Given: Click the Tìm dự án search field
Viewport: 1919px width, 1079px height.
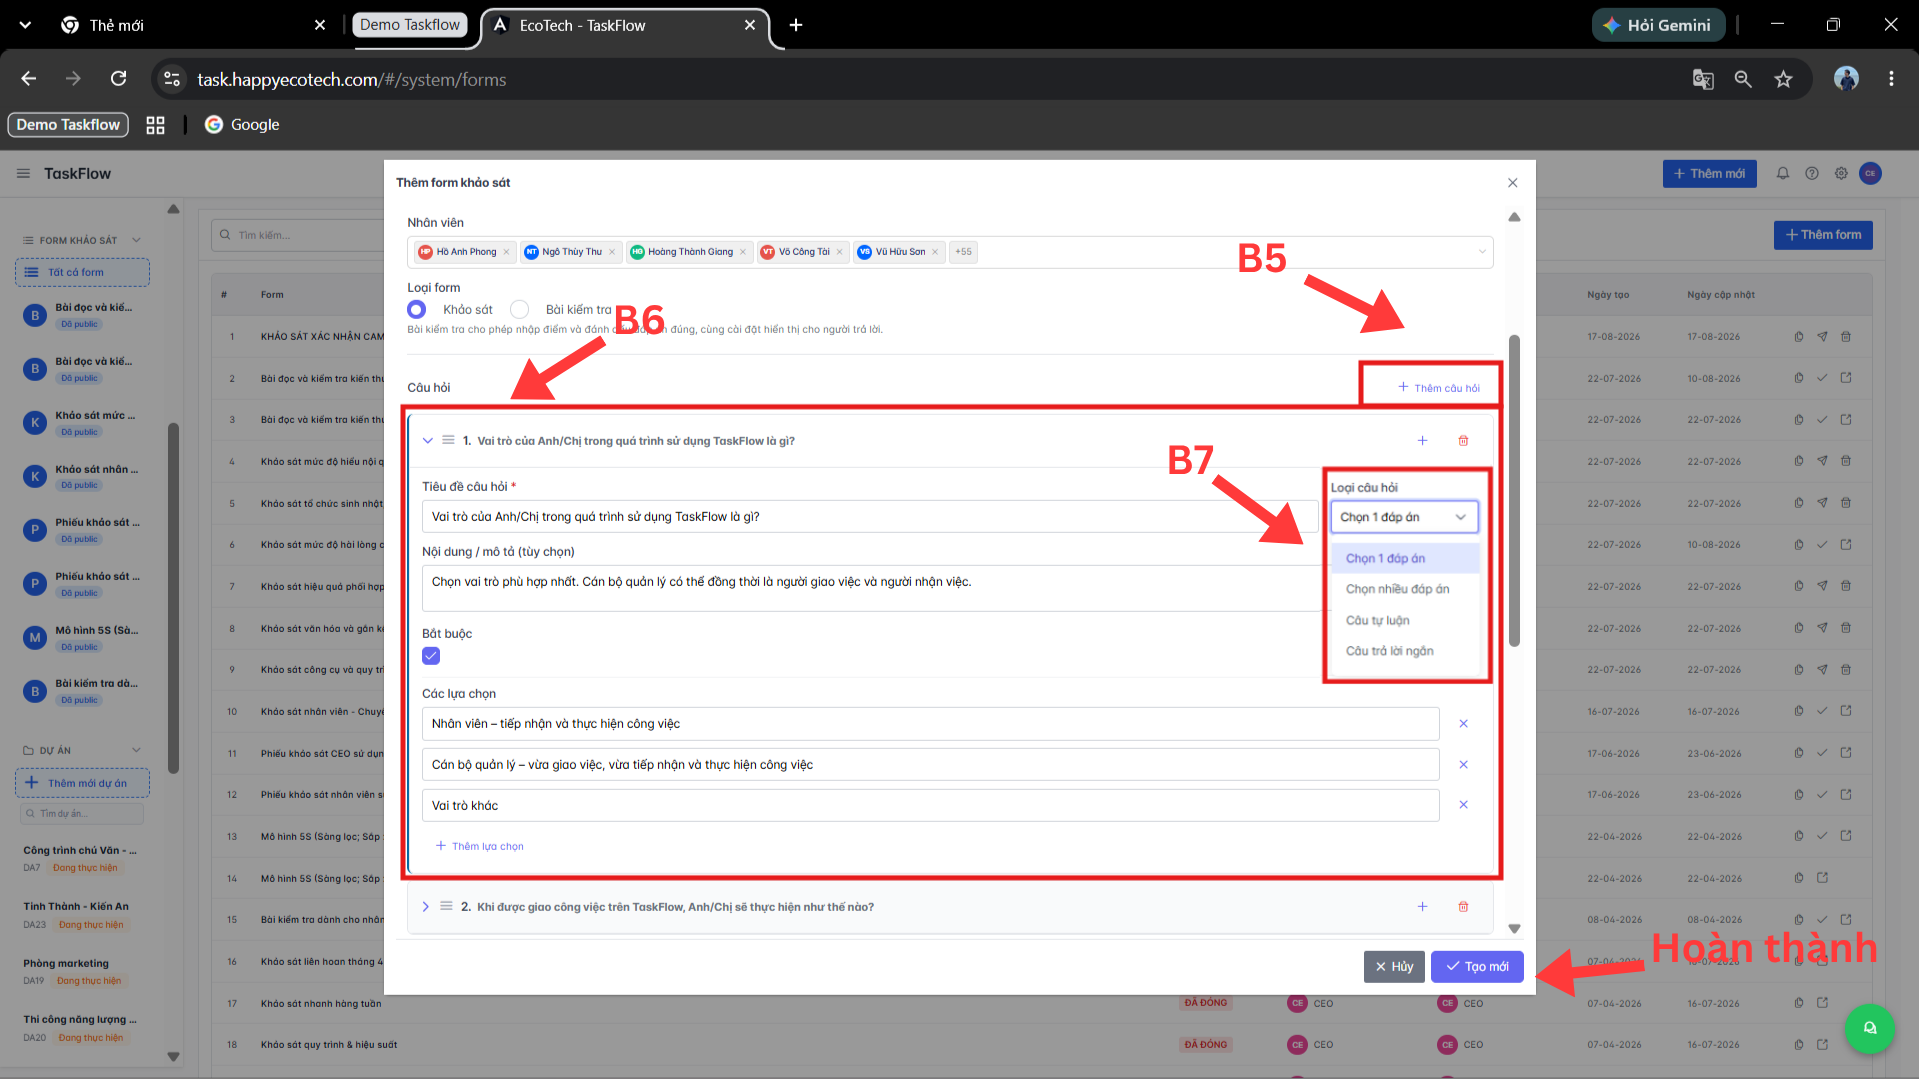Looking at the screenshot, I should click(x=82, y=814).
